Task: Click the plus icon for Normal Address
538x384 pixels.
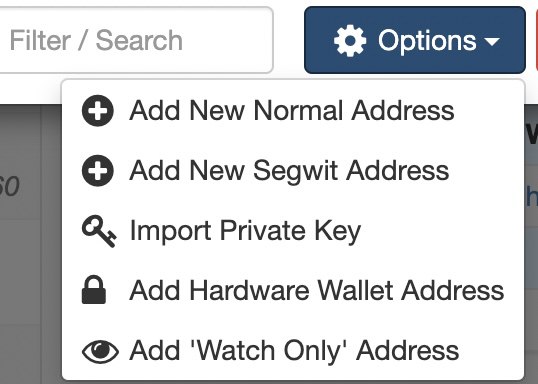Action: [98, 110]
